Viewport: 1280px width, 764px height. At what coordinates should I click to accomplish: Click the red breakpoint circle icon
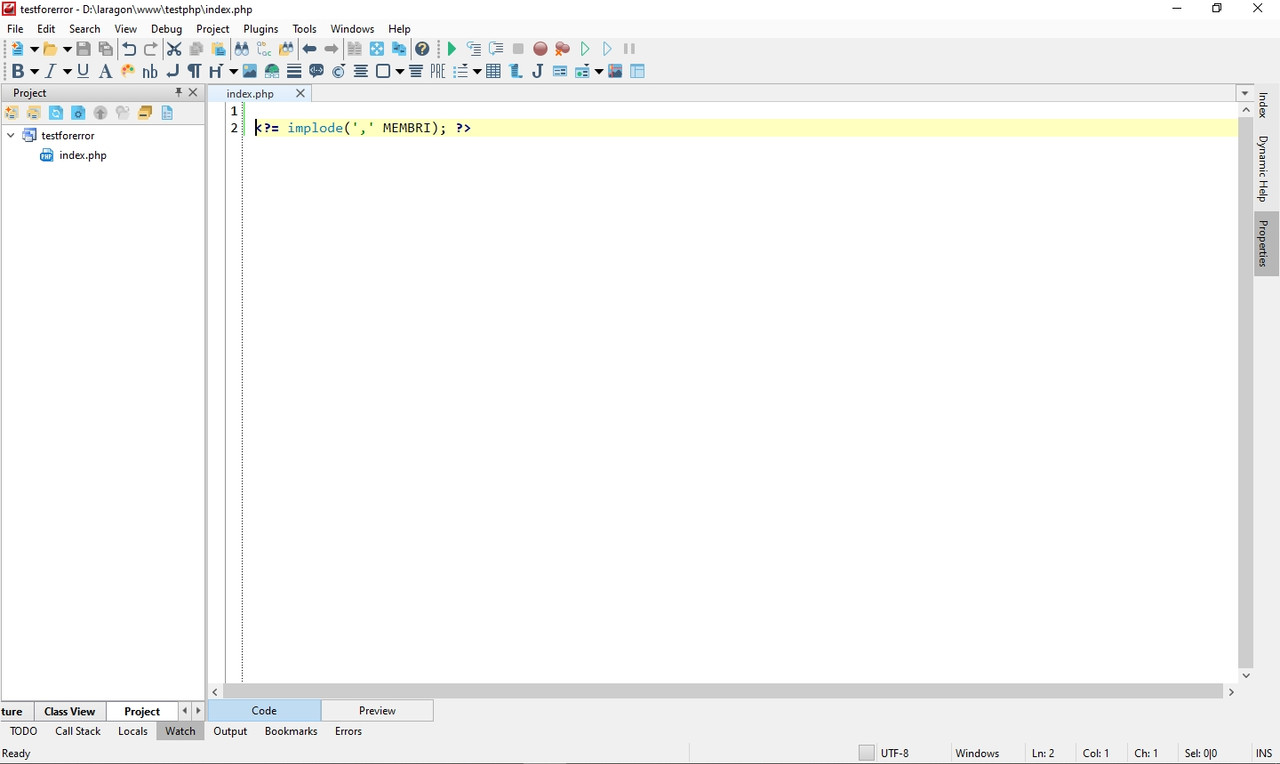coord(540,49)
